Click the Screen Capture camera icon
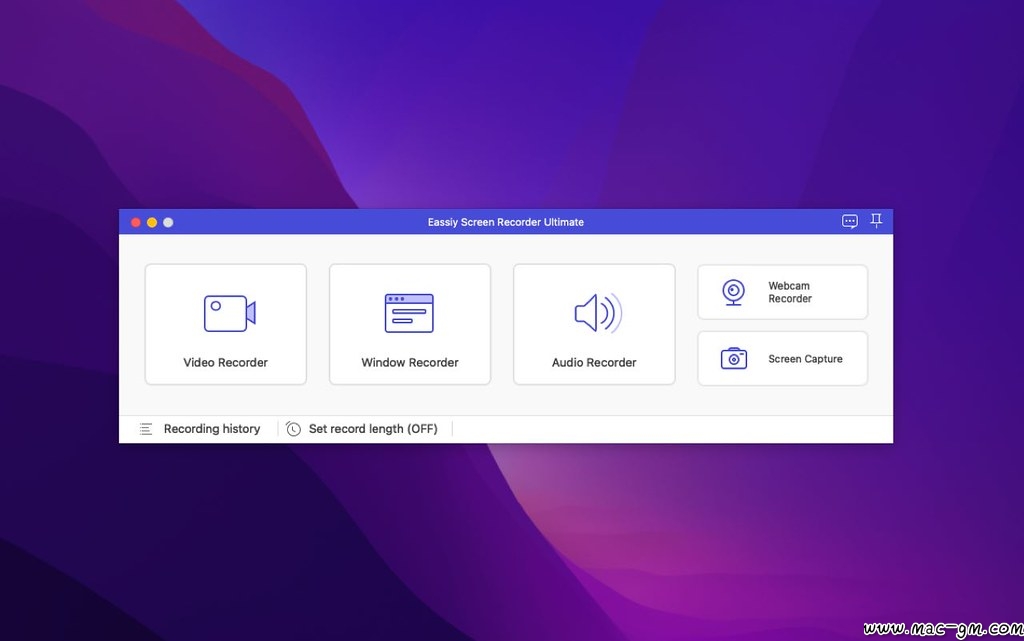This screenshot has height=641, width=1024. coord(734,358)
